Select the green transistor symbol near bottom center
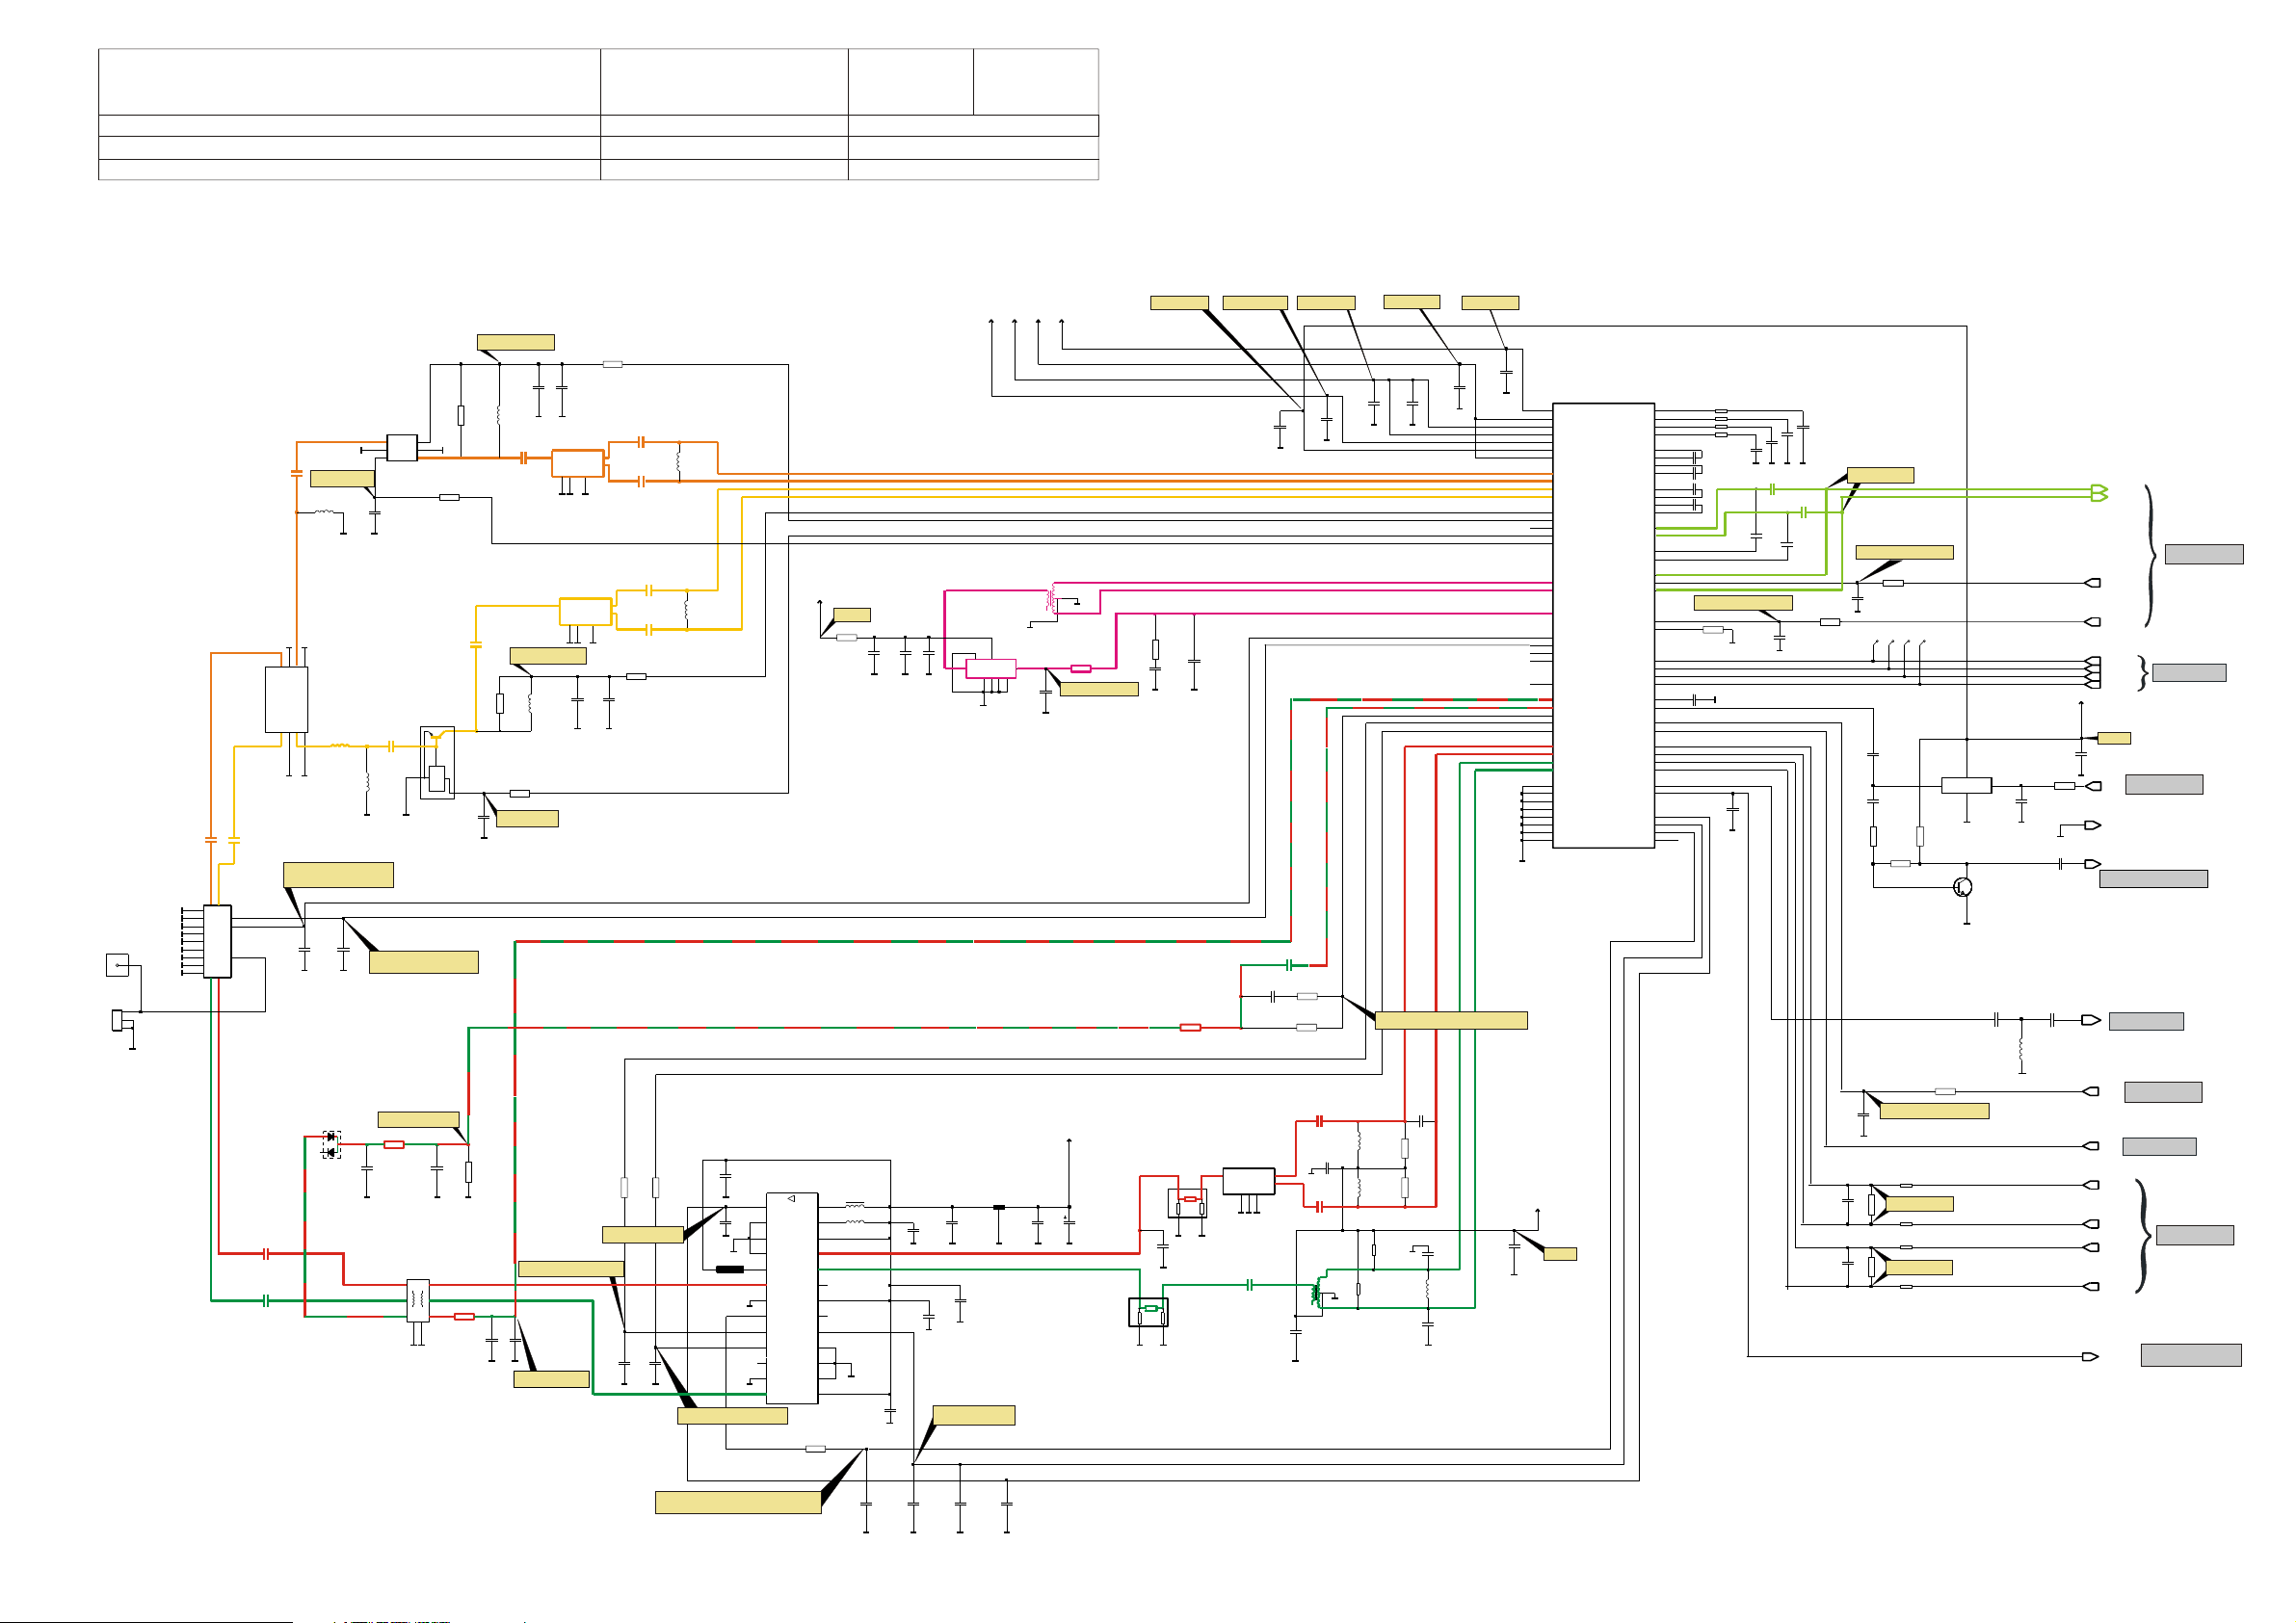 [1317, 1291]
